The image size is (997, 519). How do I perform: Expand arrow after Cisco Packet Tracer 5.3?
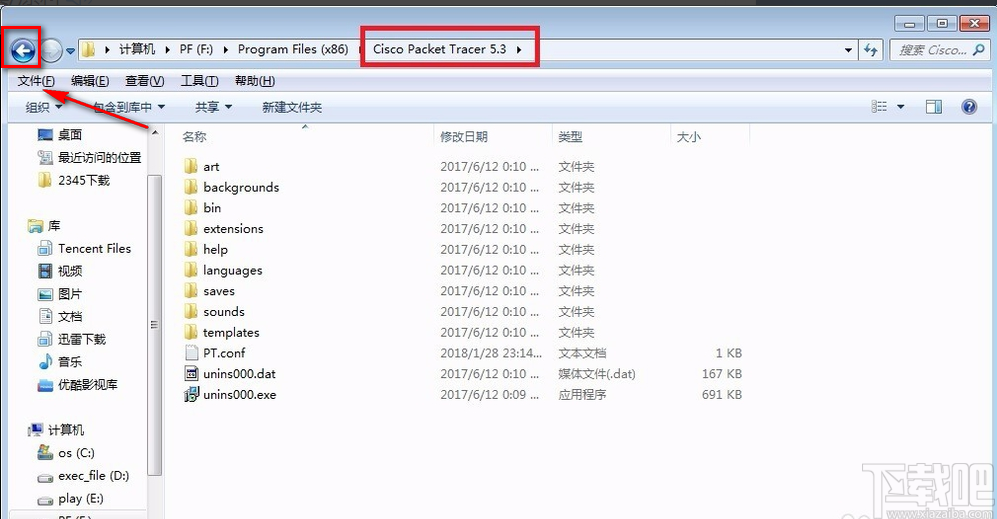(519, 50)
